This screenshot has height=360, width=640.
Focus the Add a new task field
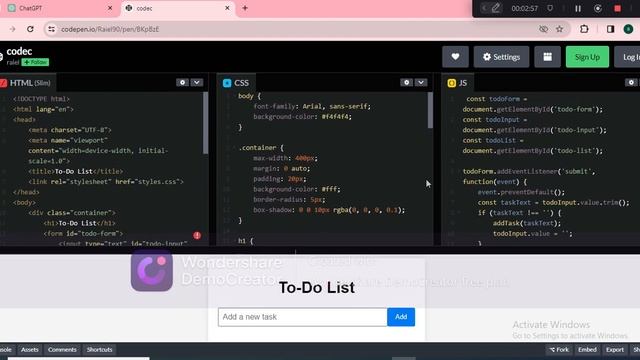point(302,317)
